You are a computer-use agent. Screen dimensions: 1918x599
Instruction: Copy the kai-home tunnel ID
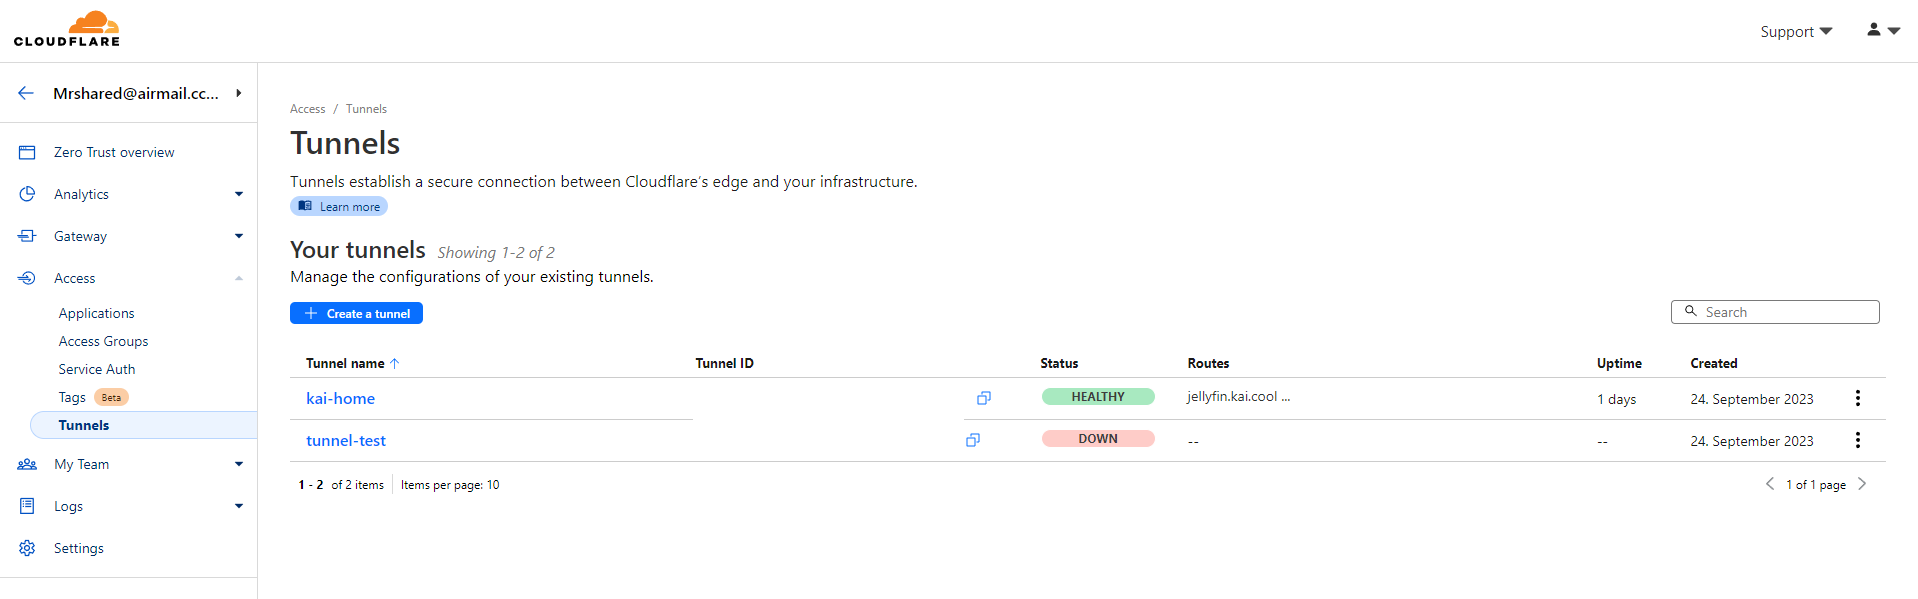click(983, 398)
